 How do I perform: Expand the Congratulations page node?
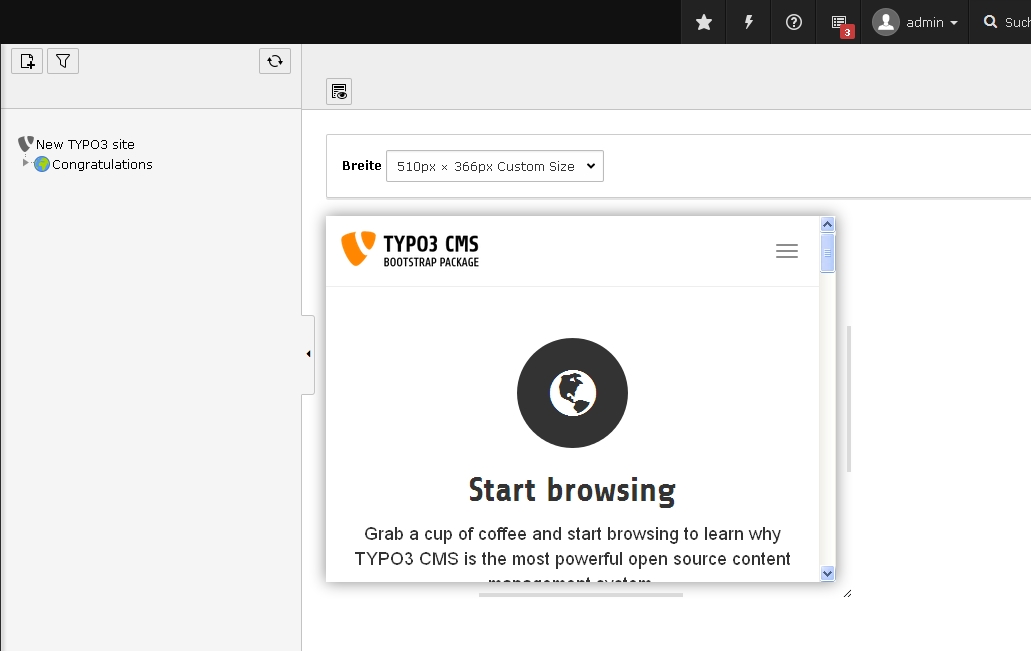point(25,162)
